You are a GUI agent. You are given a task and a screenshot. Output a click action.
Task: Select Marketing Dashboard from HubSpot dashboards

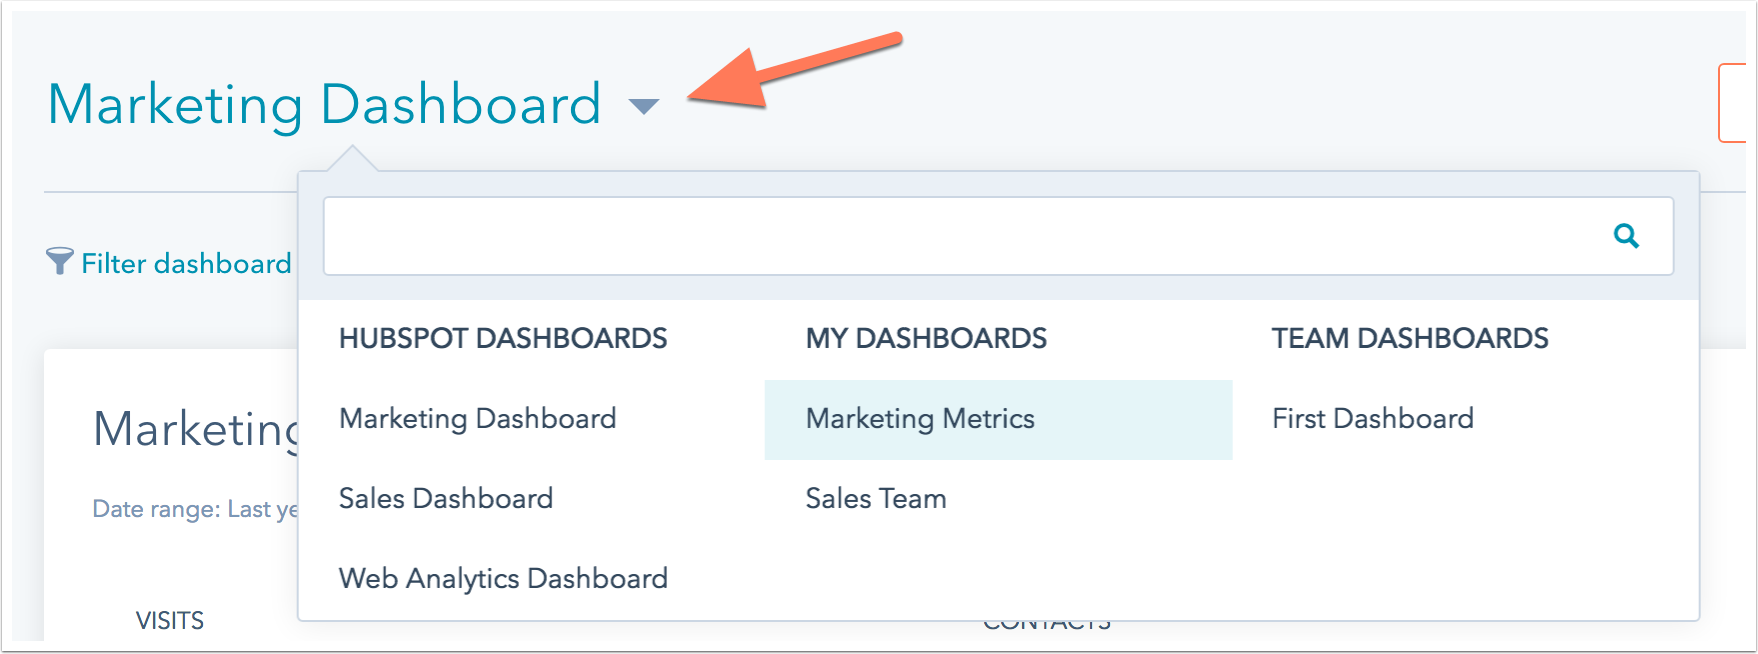pyautogui.click(x=478, y=419)
